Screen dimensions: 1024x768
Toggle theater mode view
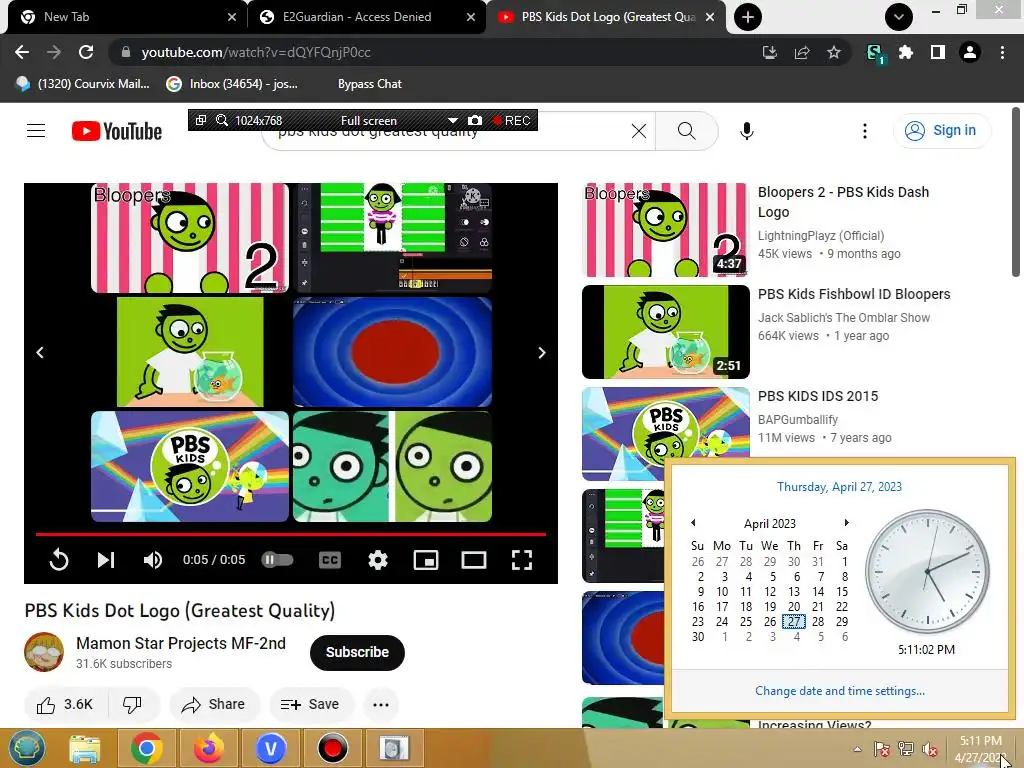click(x=473, y=560)
